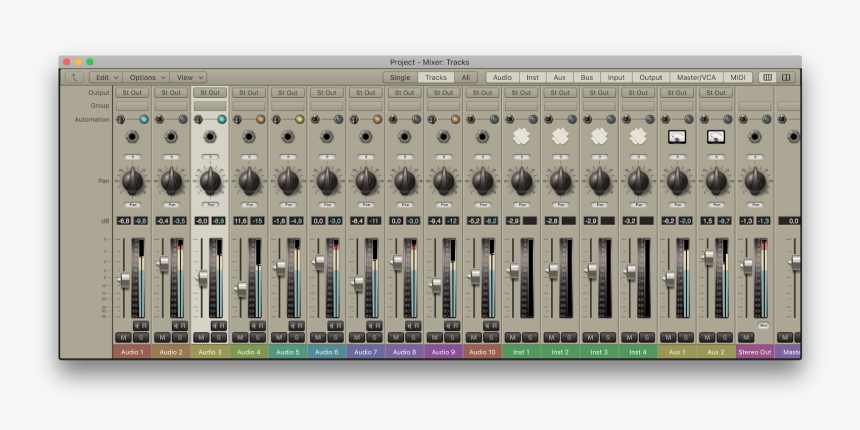Viewport: 860px width, 430px height.
Task: Click the yellow automation light on Audio 5
Action: click(x=299, y=119)
